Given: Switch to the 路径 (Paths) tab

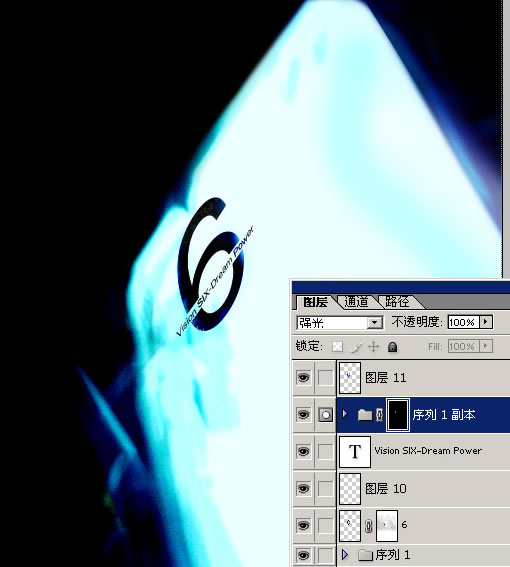Looking at the screenshot, I should 397,302.
